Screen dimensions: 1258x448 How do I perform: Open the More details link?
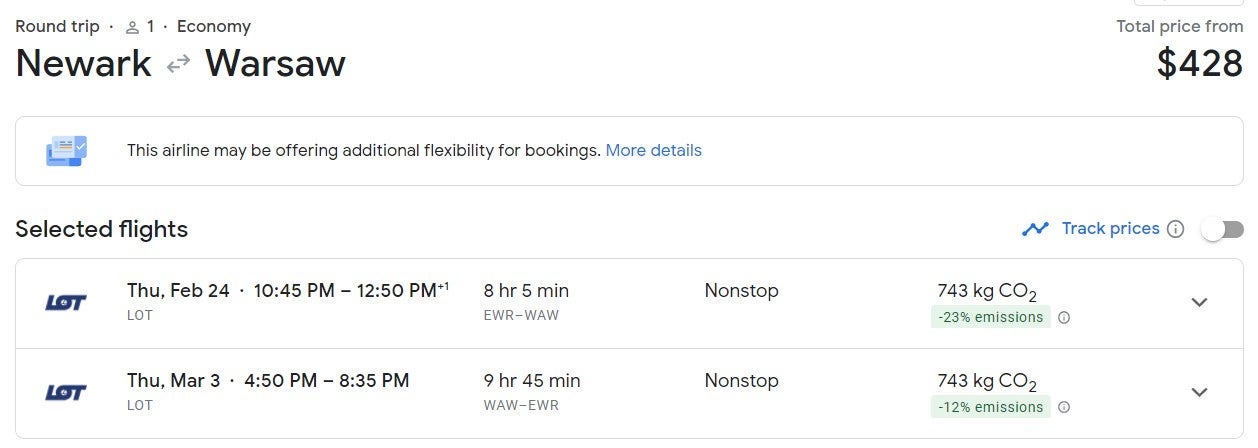pos(653,151)
